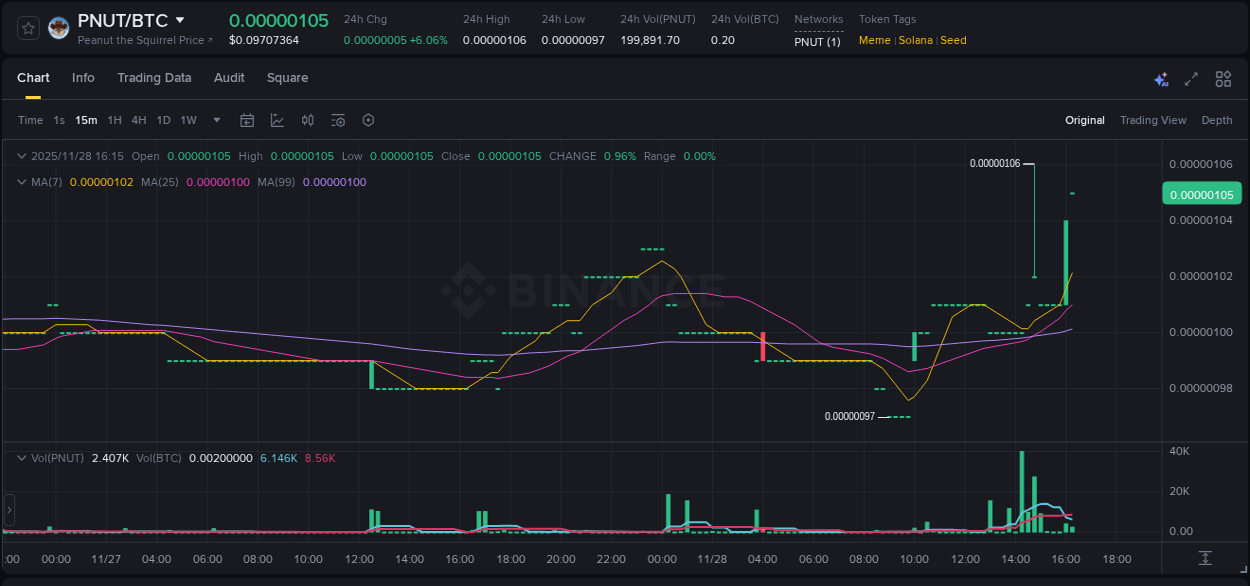Open the extra timeframe dropdown arrow
The height and width of the screenshot is (586, 1250).
pyautogui.click(x=215, y=120)
